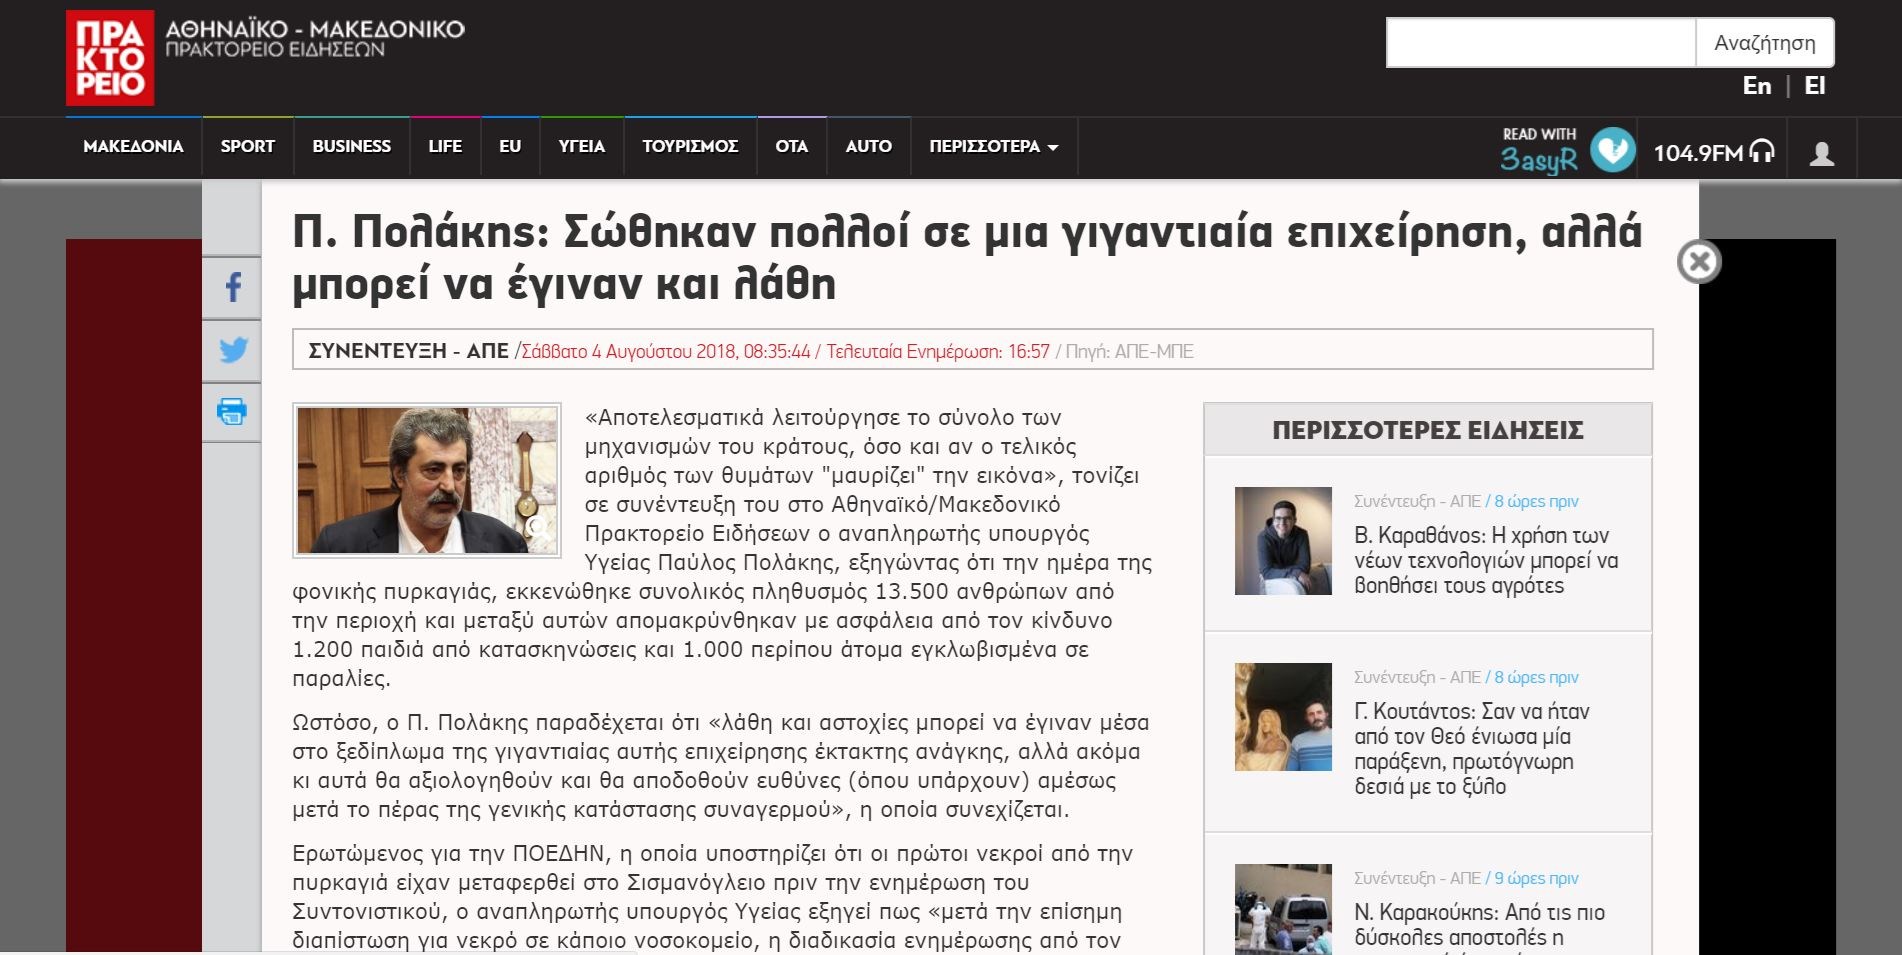The width and height of the screenshot is (1902, 955).
Task: Switch language to English (En)
Action: (1756, 86)
